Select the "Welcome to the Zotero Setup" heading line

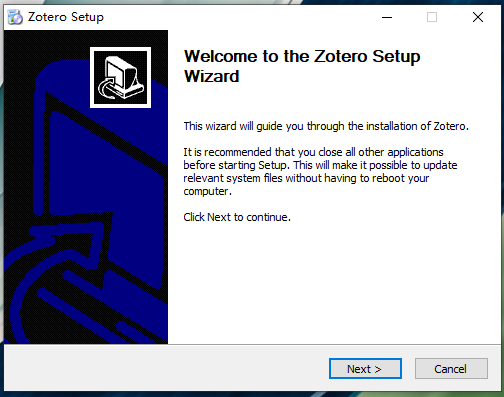point(302,56)
